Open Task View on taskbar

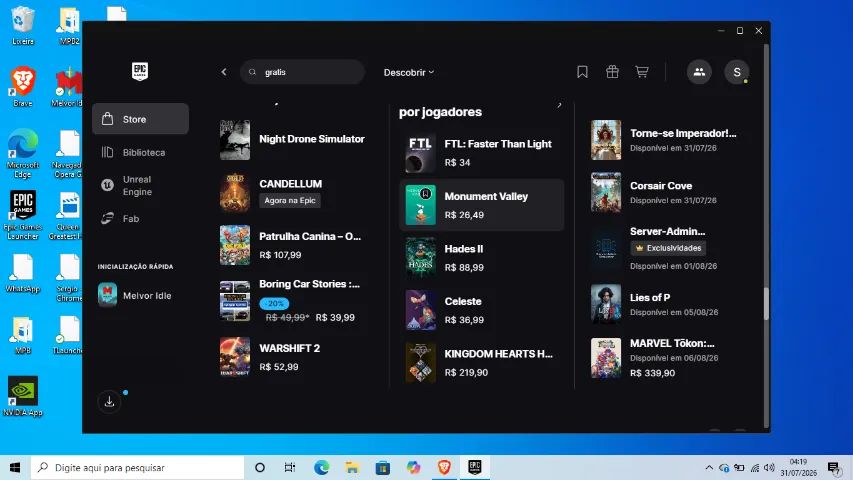(289, 467)
